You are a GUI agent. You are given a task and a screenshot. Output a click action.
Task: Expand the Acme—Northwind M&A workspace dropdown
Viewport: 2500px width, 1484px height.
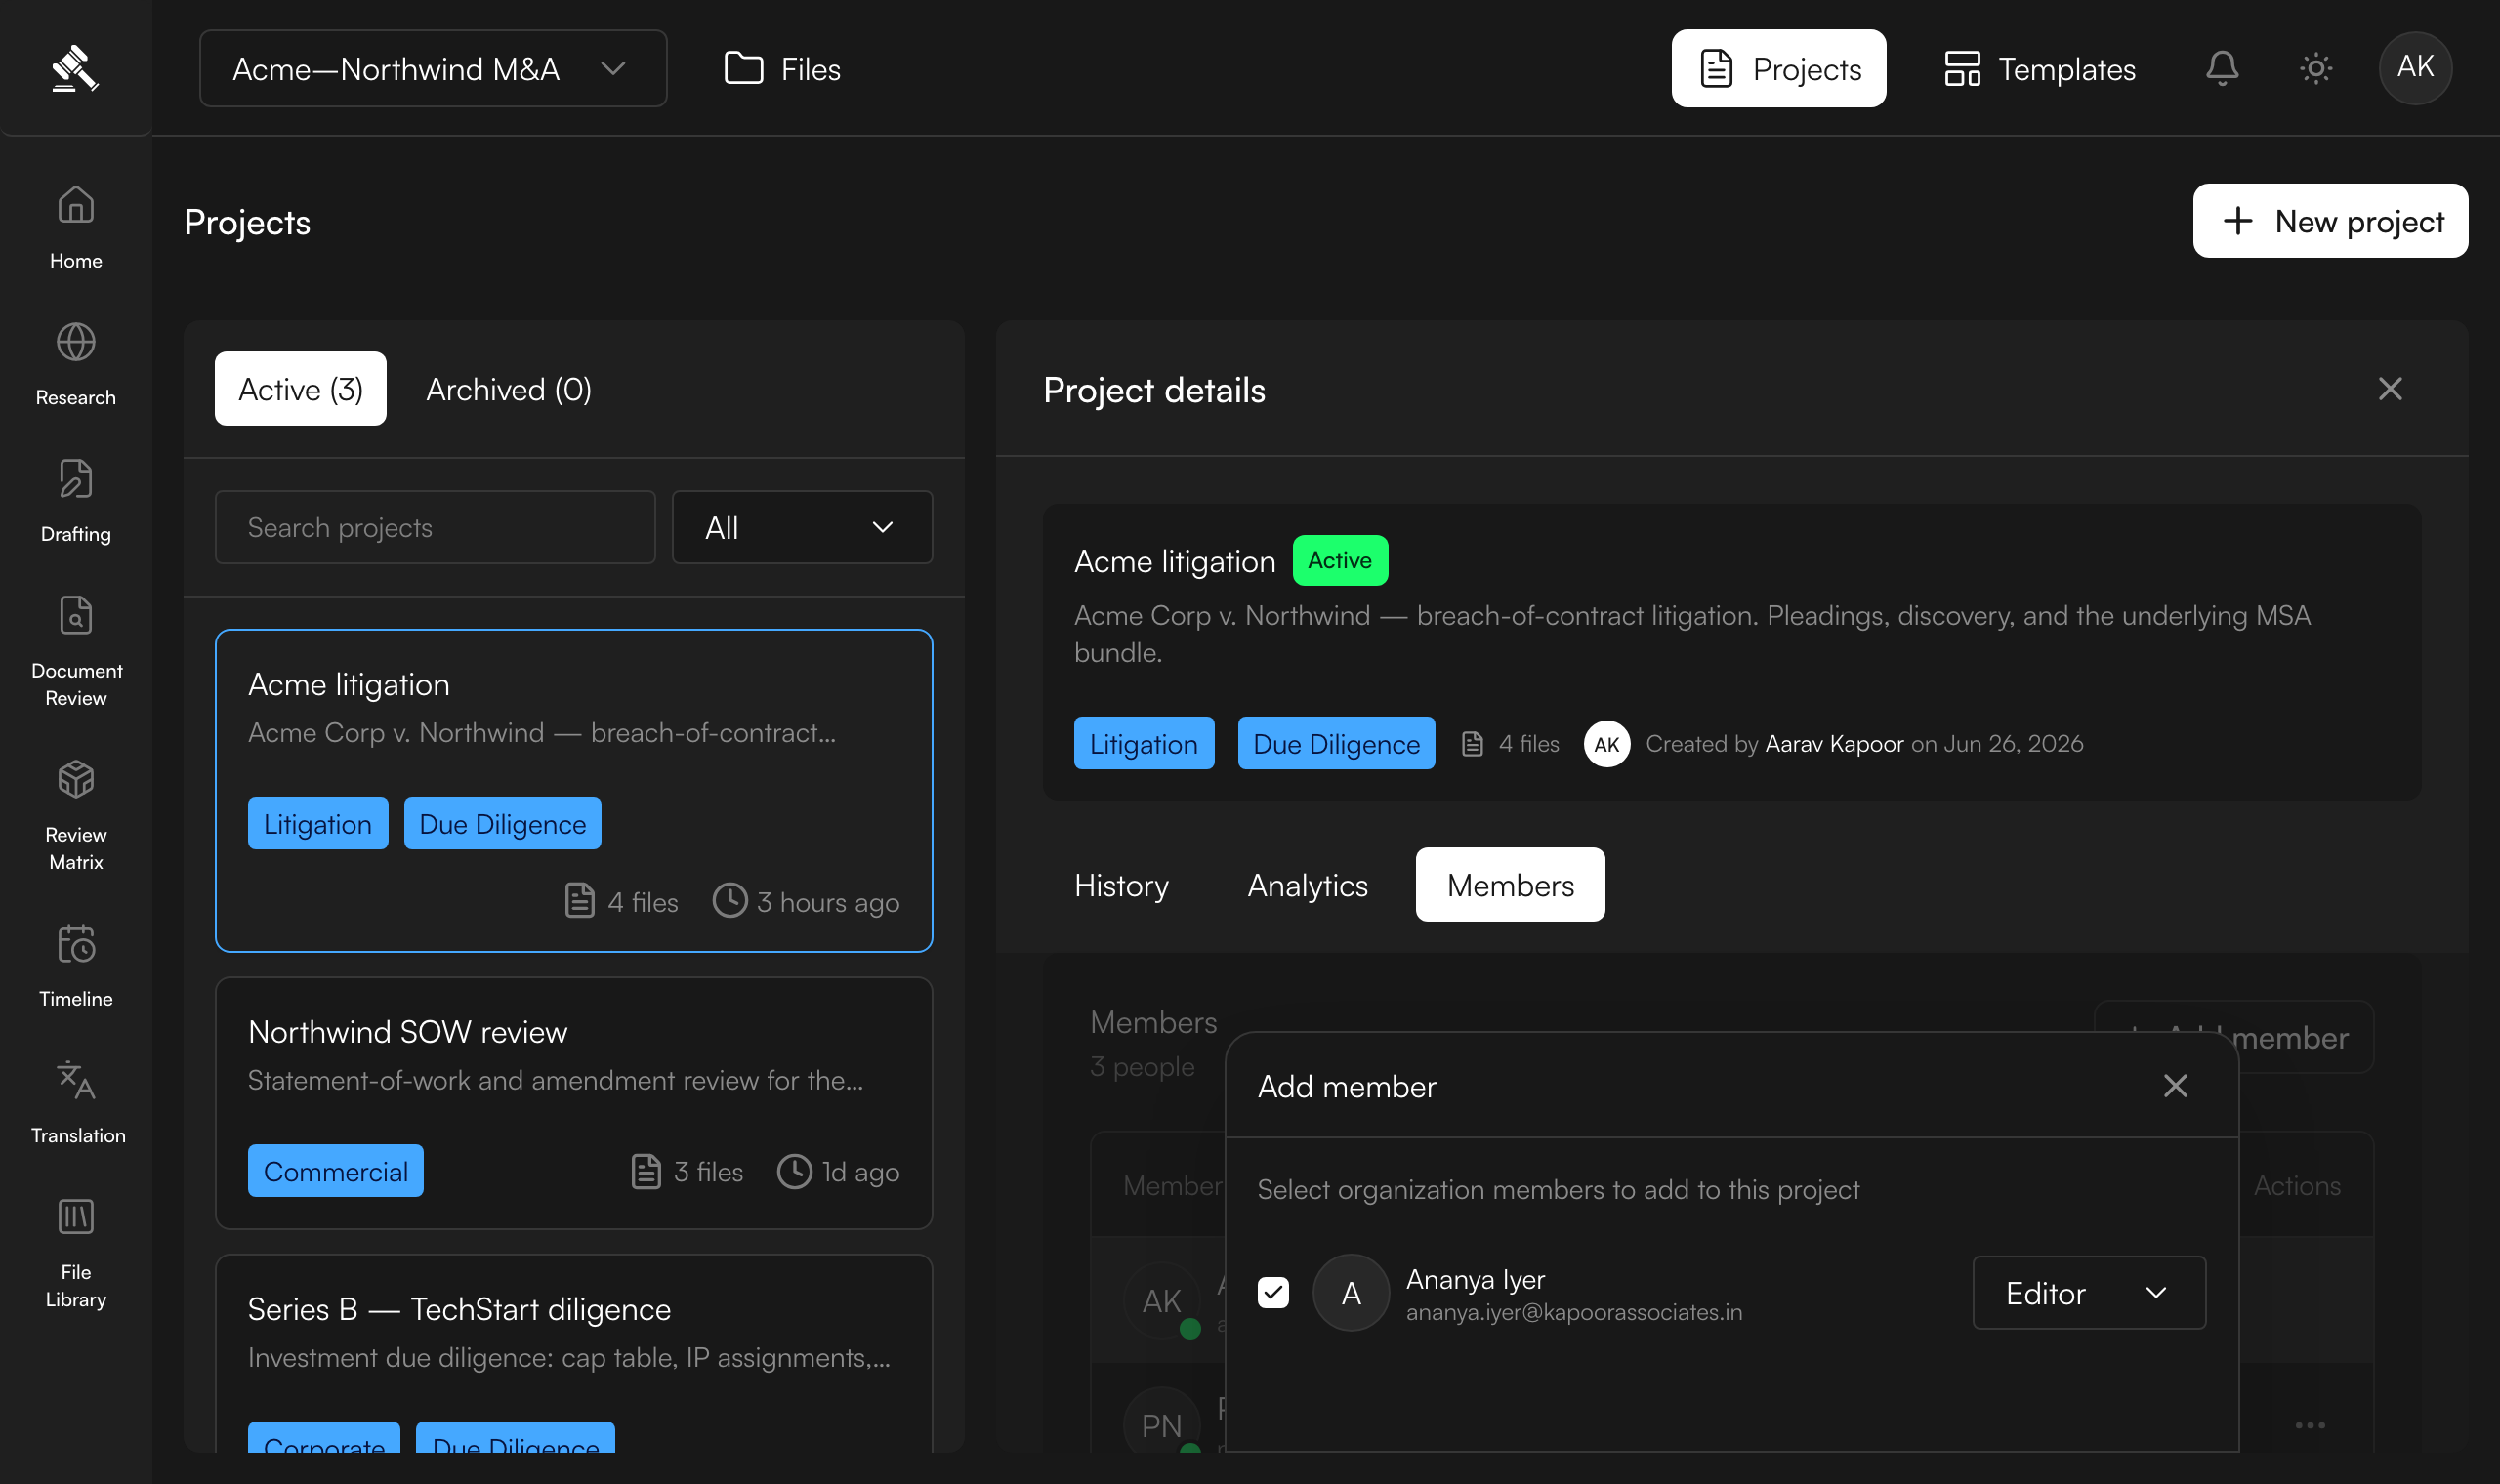point(433,68)
